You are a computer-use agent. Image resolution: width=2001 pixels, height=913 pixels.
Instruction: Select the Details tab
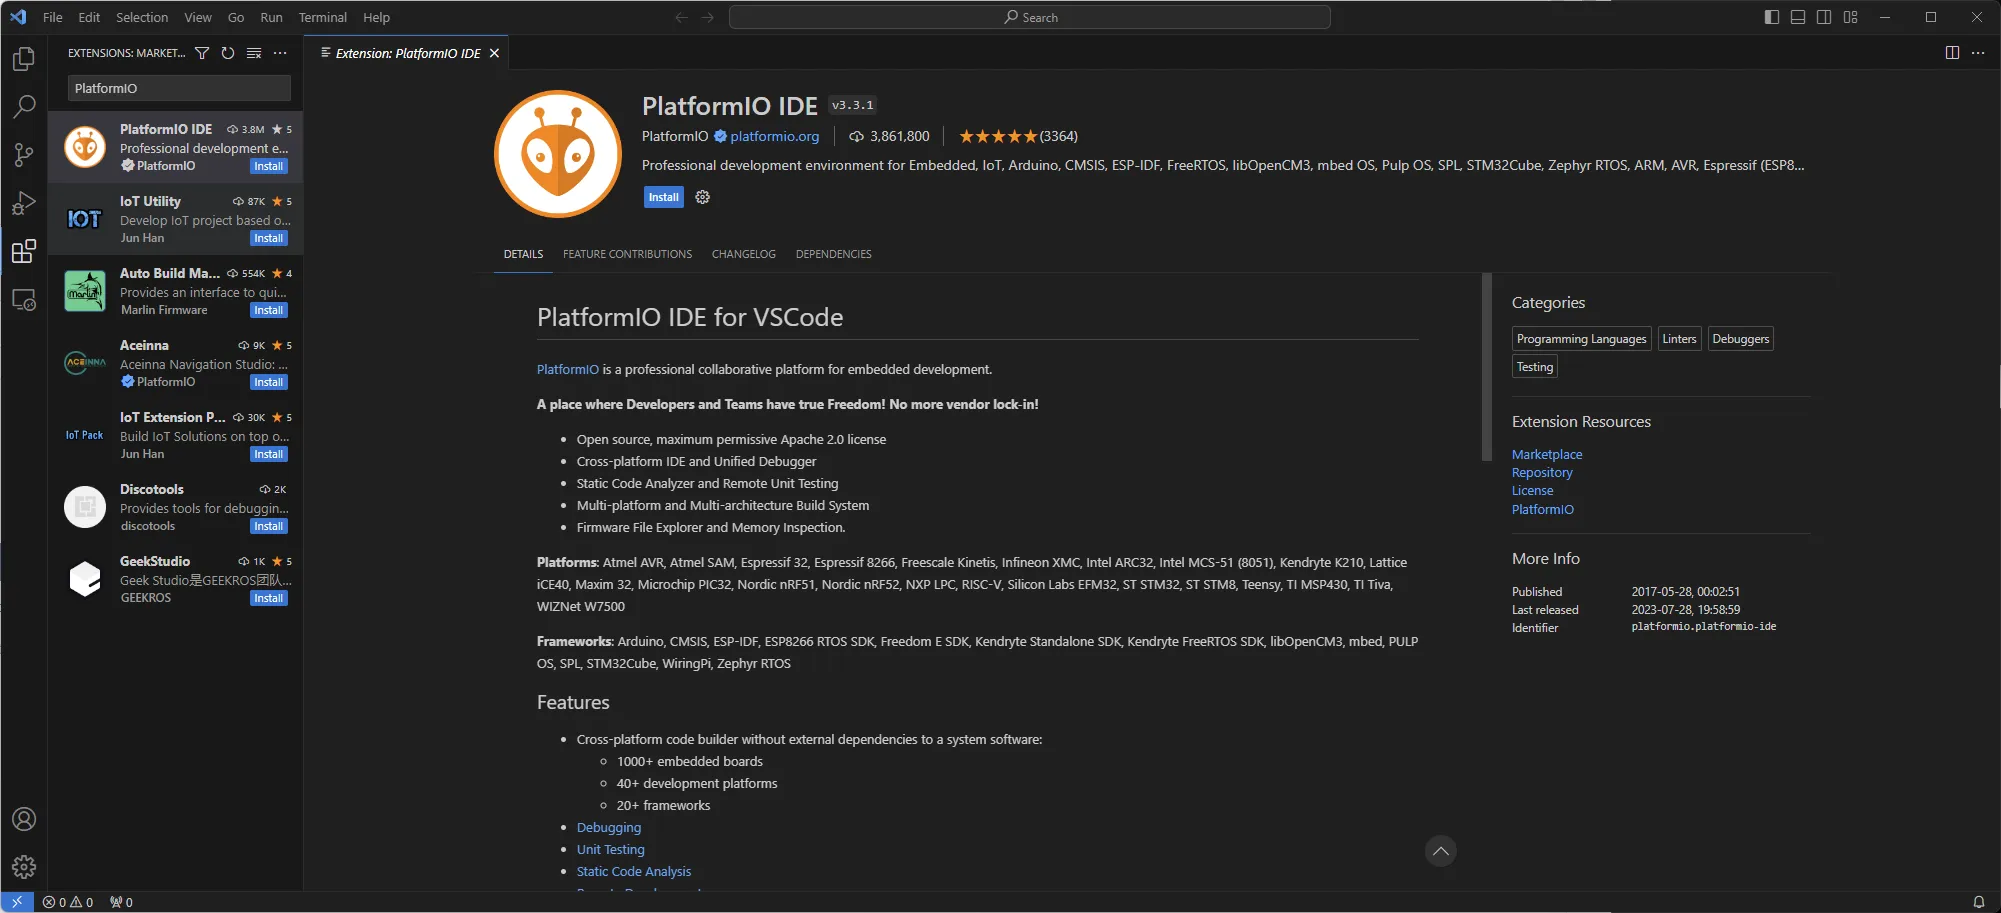click(x=523, y=254)
